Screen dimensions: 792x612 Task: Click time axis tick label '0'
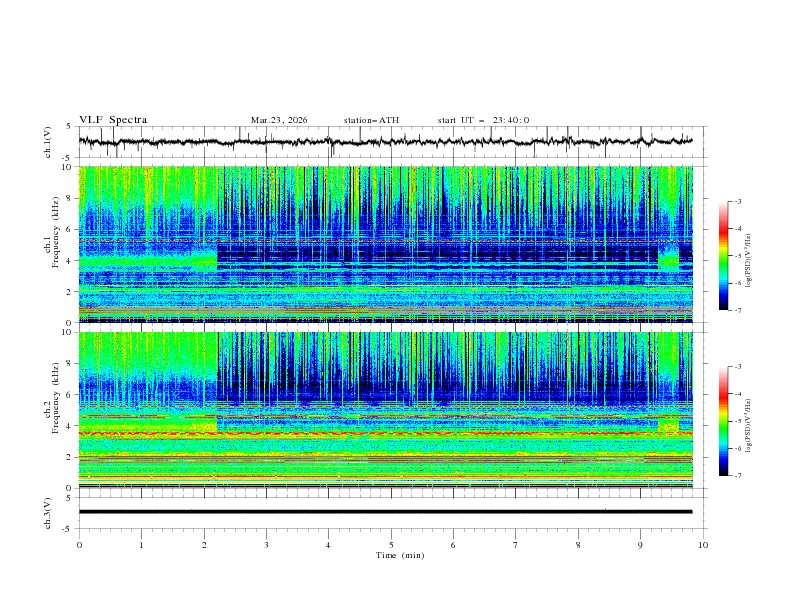point(79,545)
